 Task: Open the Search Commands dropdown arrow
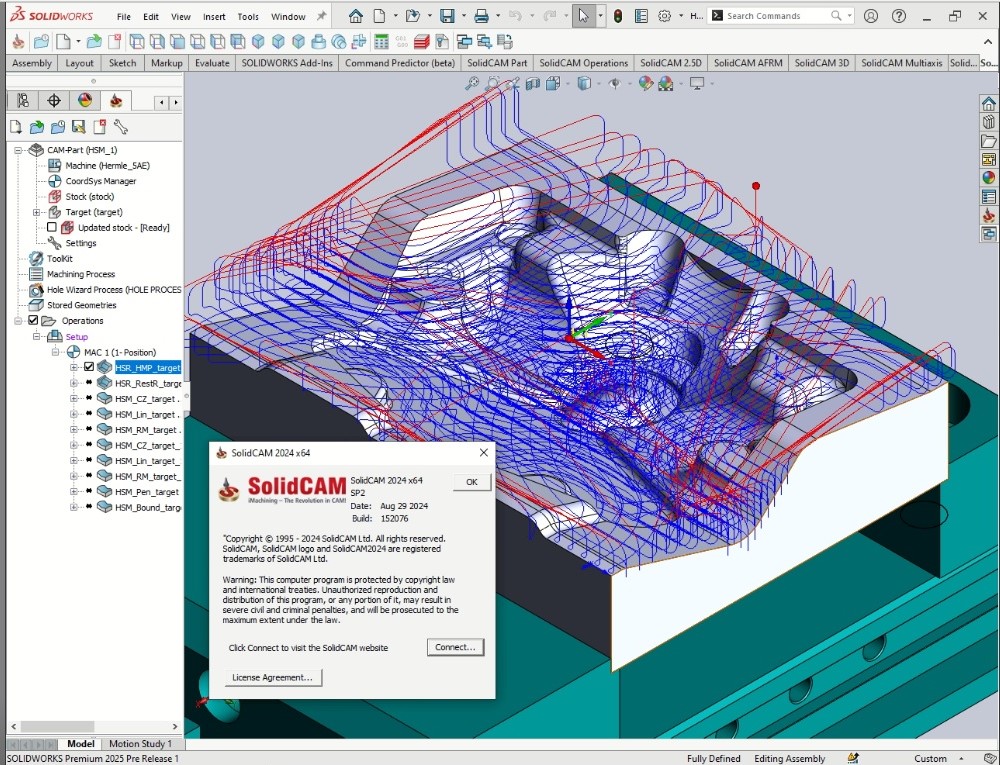pos(849,16)
